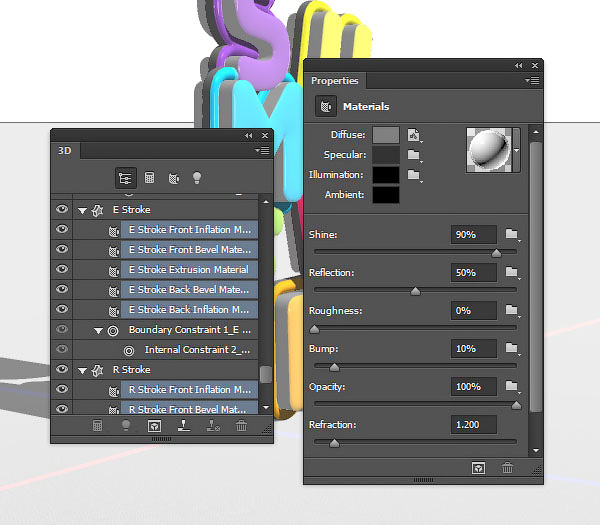The height and width of the screenshot is (525, 600).
Task: Collapse the E Stroke tree group
Action: pos(82,210)
